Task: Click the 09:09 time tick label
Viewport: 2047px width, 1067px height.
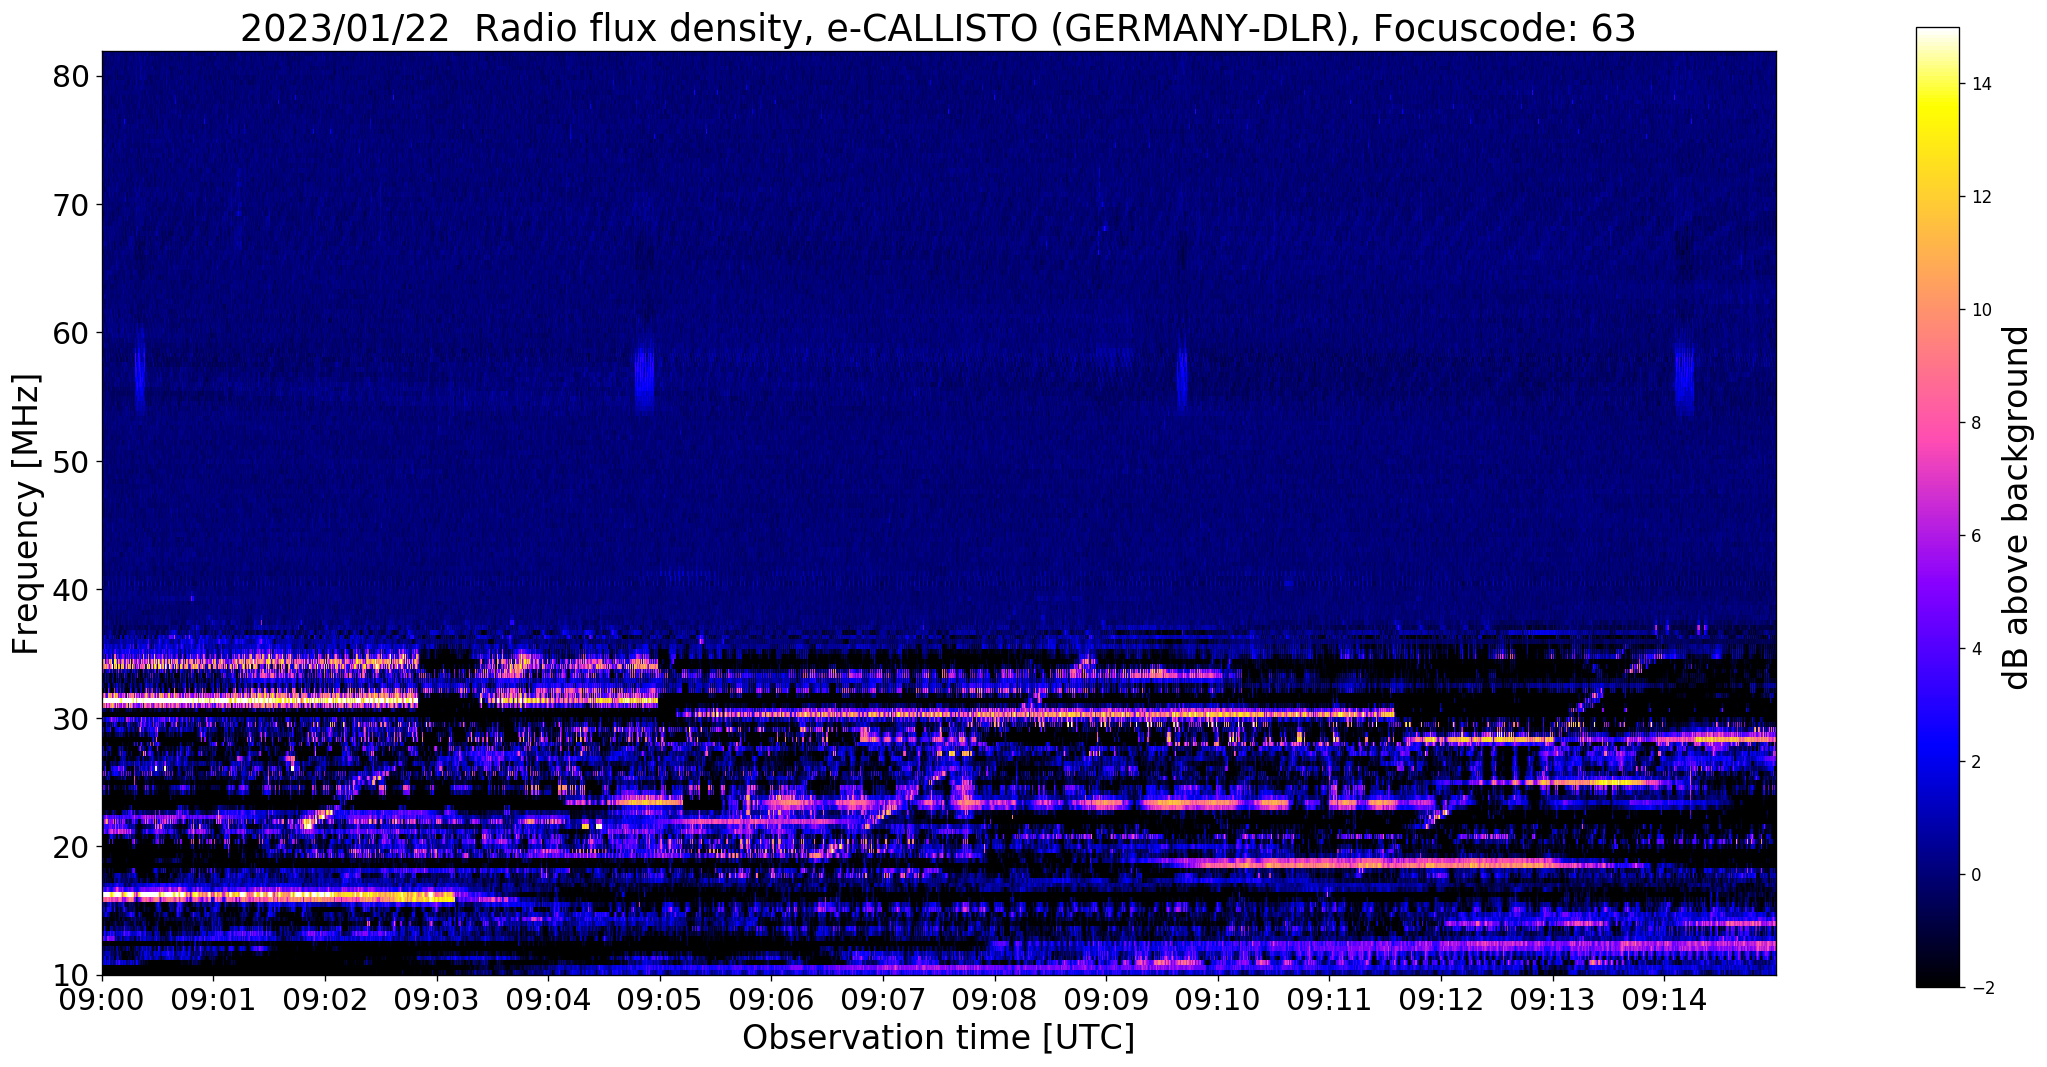Action: tap(1106, 999)
